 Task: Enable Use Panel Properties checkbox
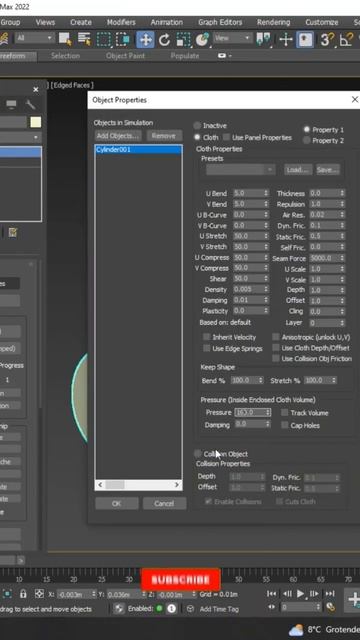tap(226, 137)
